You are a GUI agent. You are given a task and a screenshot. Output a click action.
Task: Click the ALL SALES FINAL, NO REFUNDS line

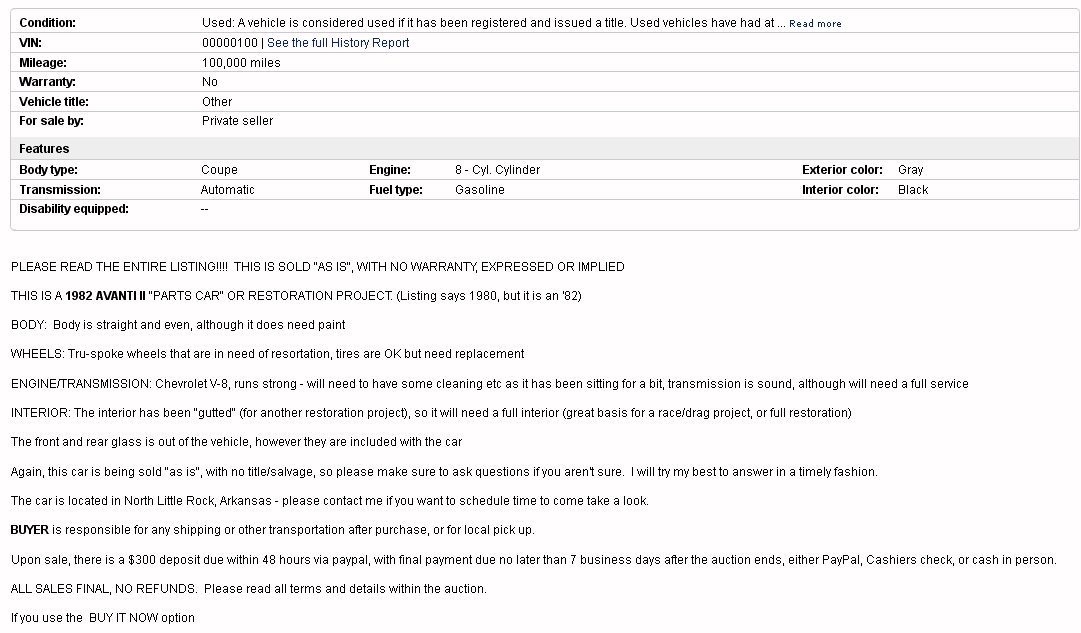click(x=248, y=589)
